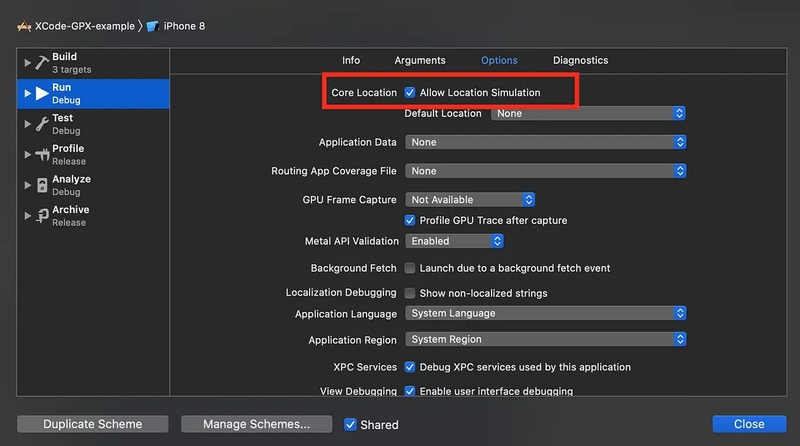Click the Close button
Screen dimensions: 800x446
(749, 424)
